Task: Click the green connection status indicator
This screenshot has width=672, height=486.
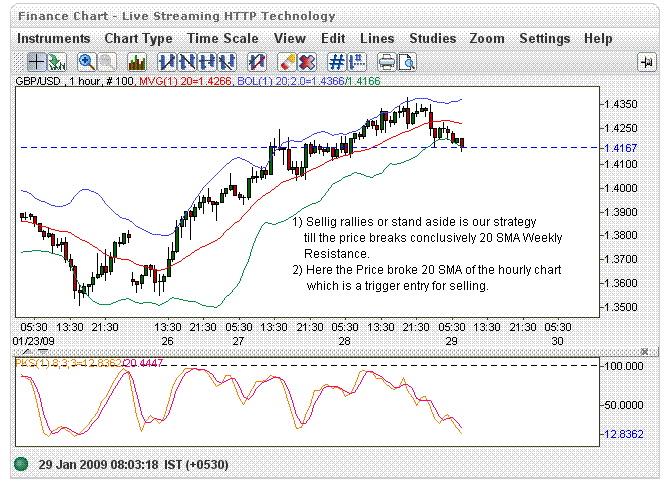Action: (x=21, y=464)
